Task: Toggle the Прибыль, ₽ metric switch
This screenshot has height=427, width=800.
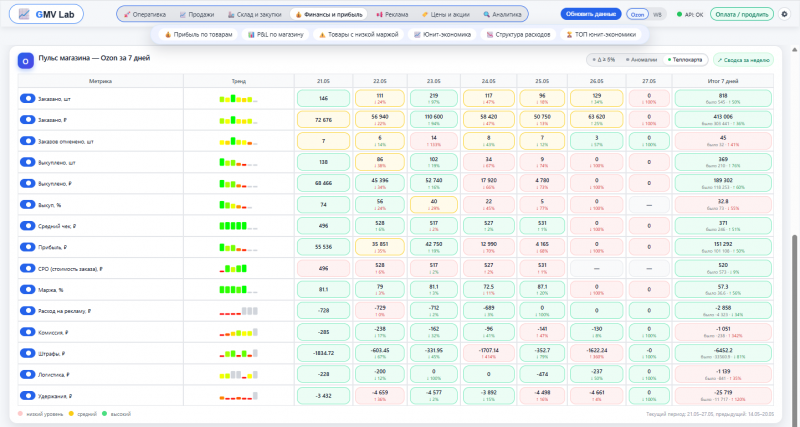Action: (27, 247)
